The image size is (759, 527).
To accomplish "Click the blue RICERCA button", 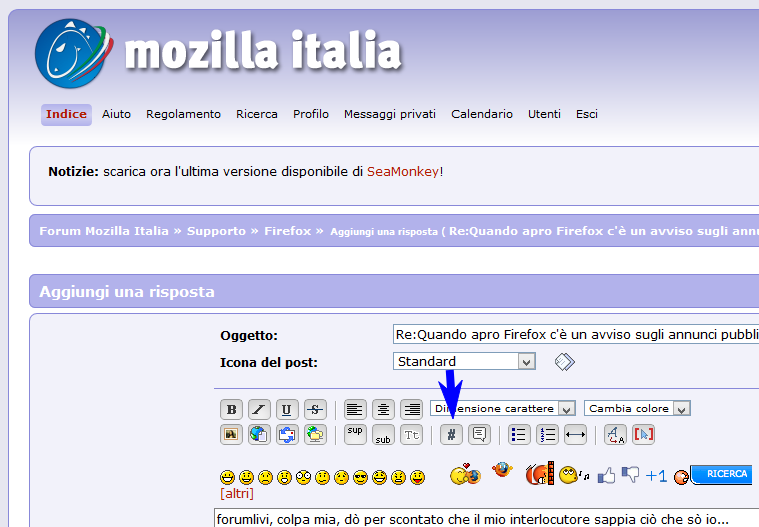I will coord(723,474).
